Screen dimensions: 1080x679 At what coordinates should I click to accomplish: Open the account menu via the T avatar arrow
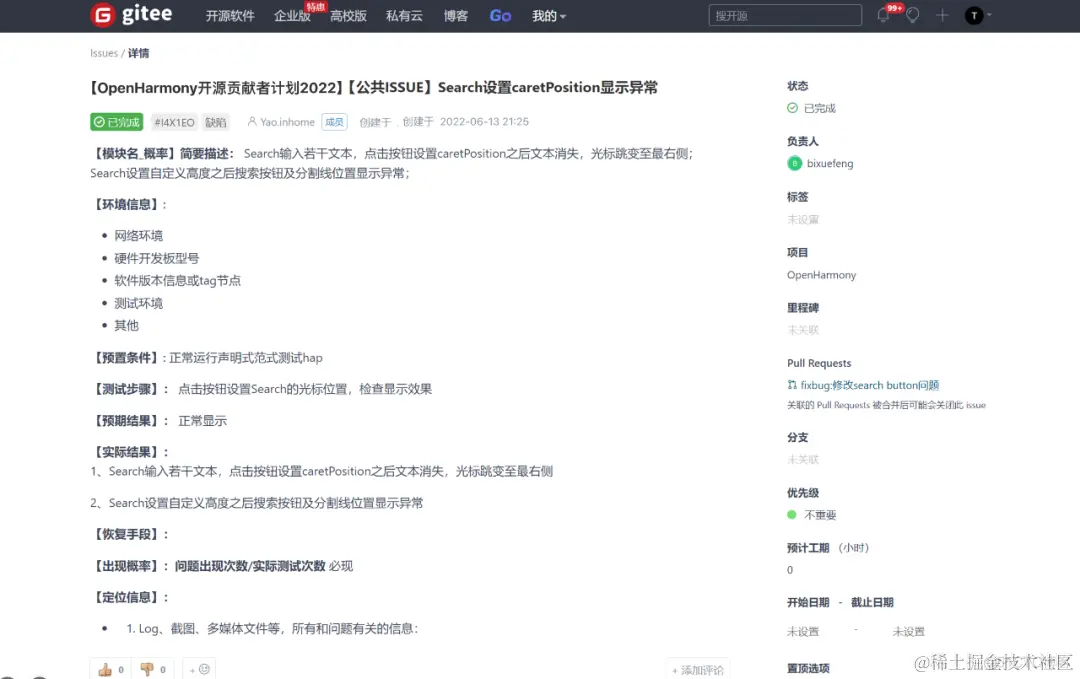pos(988,15)
